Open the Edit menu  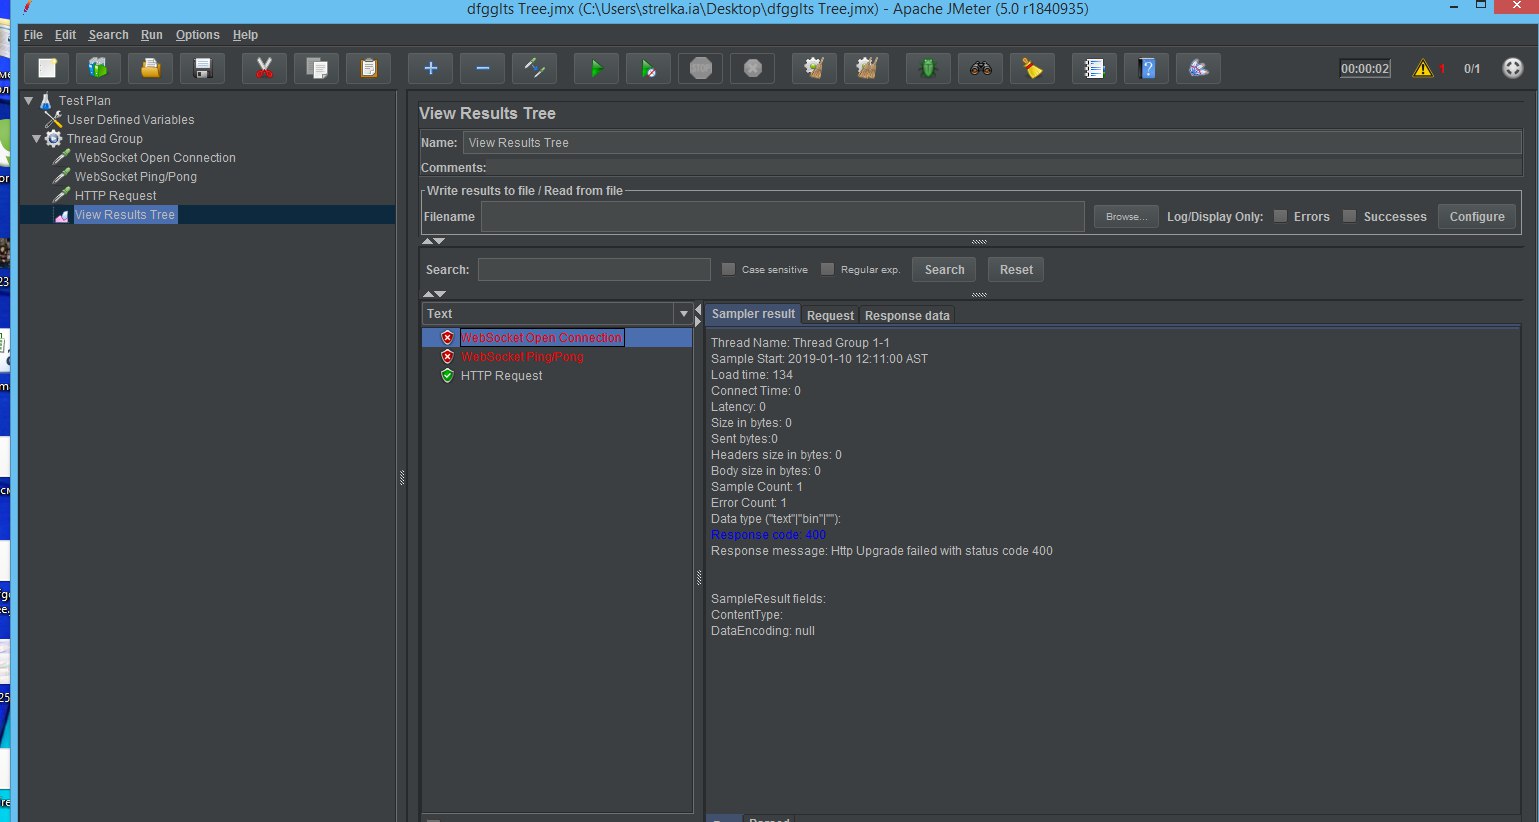(65, 35)
